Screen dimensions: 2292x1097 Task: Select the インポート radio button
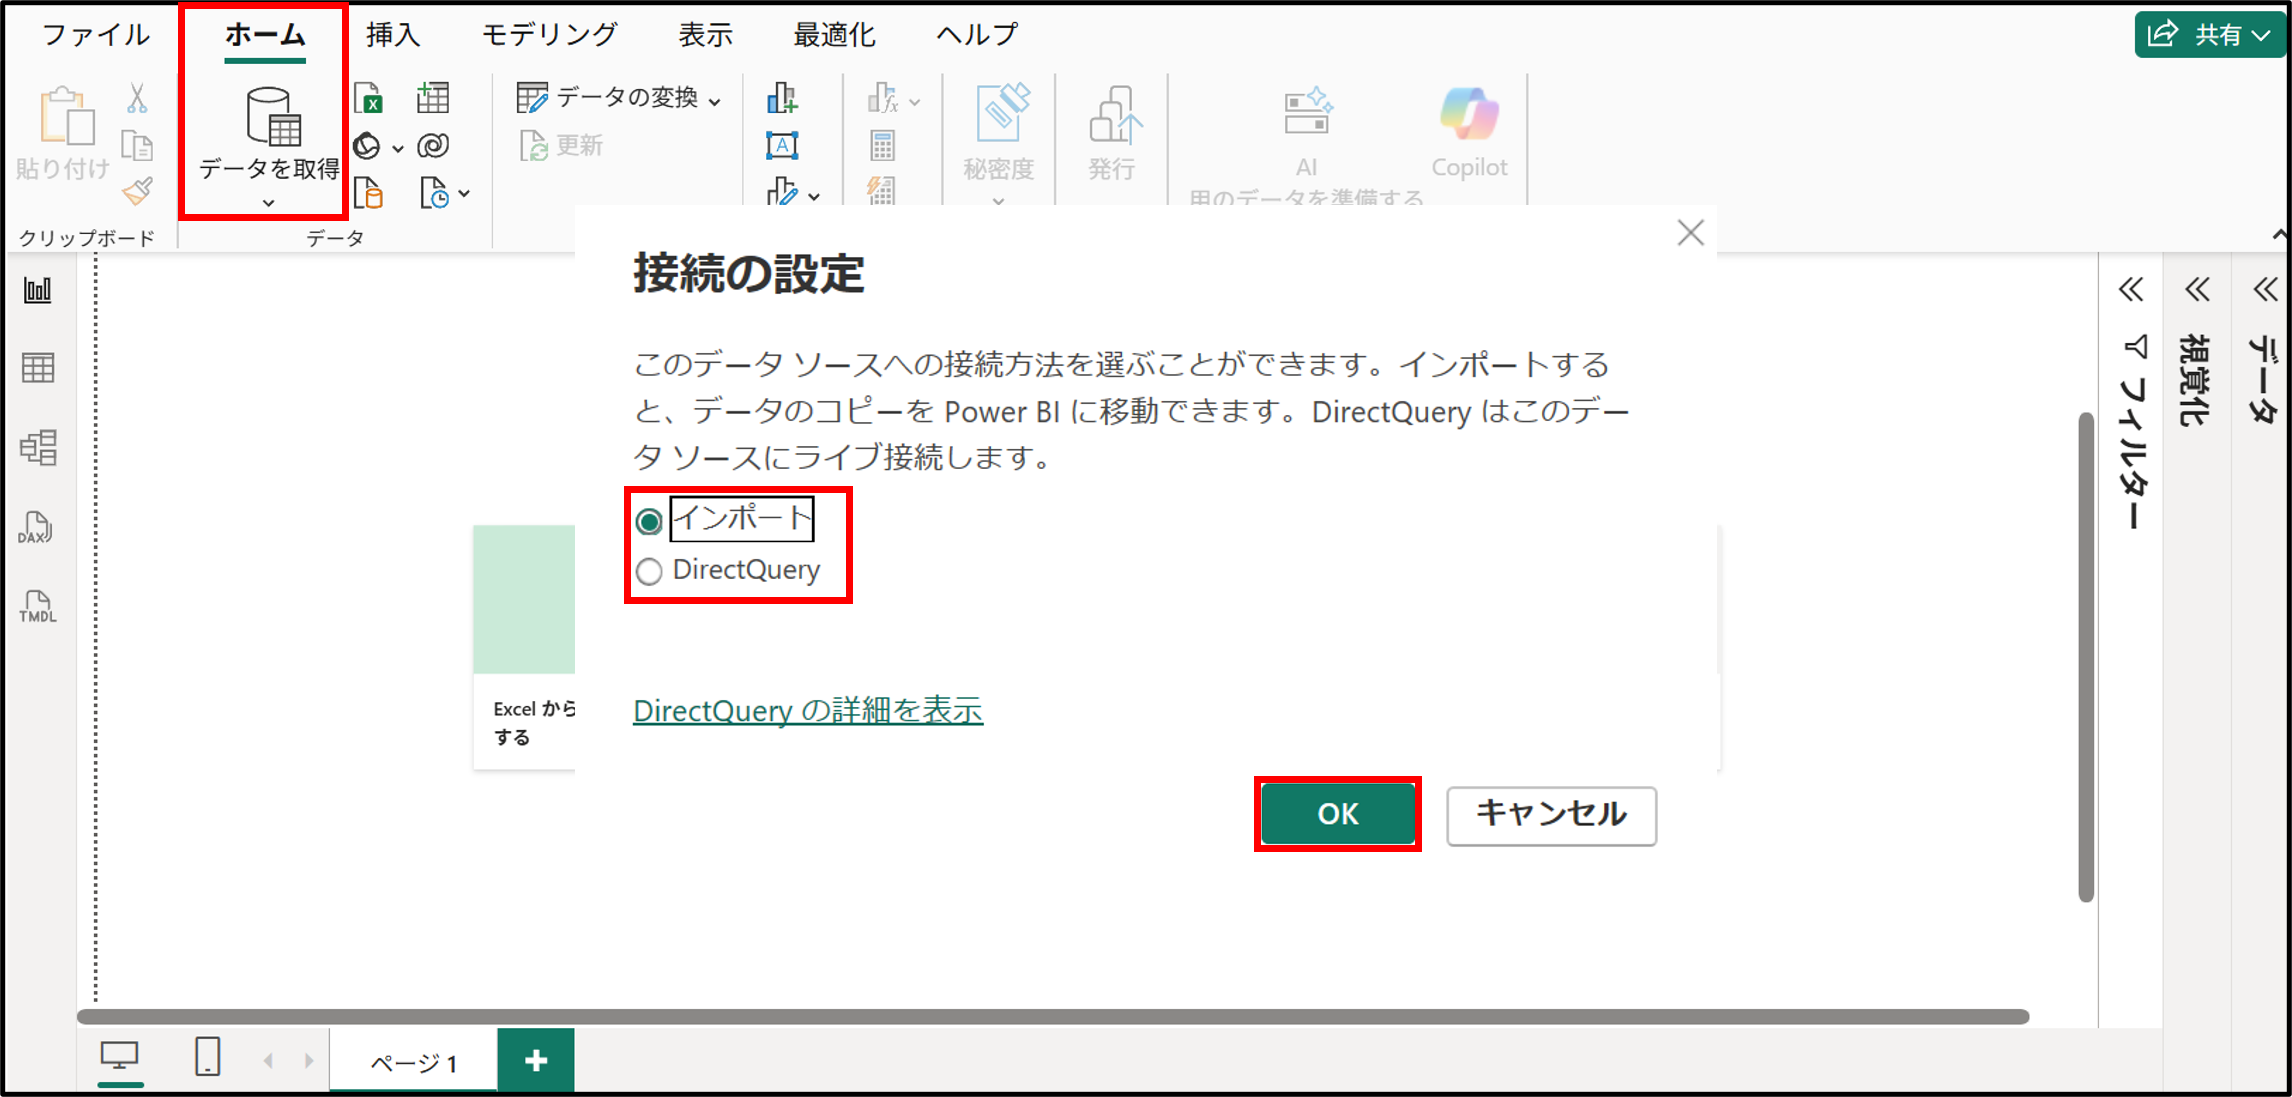coord(649,521)
